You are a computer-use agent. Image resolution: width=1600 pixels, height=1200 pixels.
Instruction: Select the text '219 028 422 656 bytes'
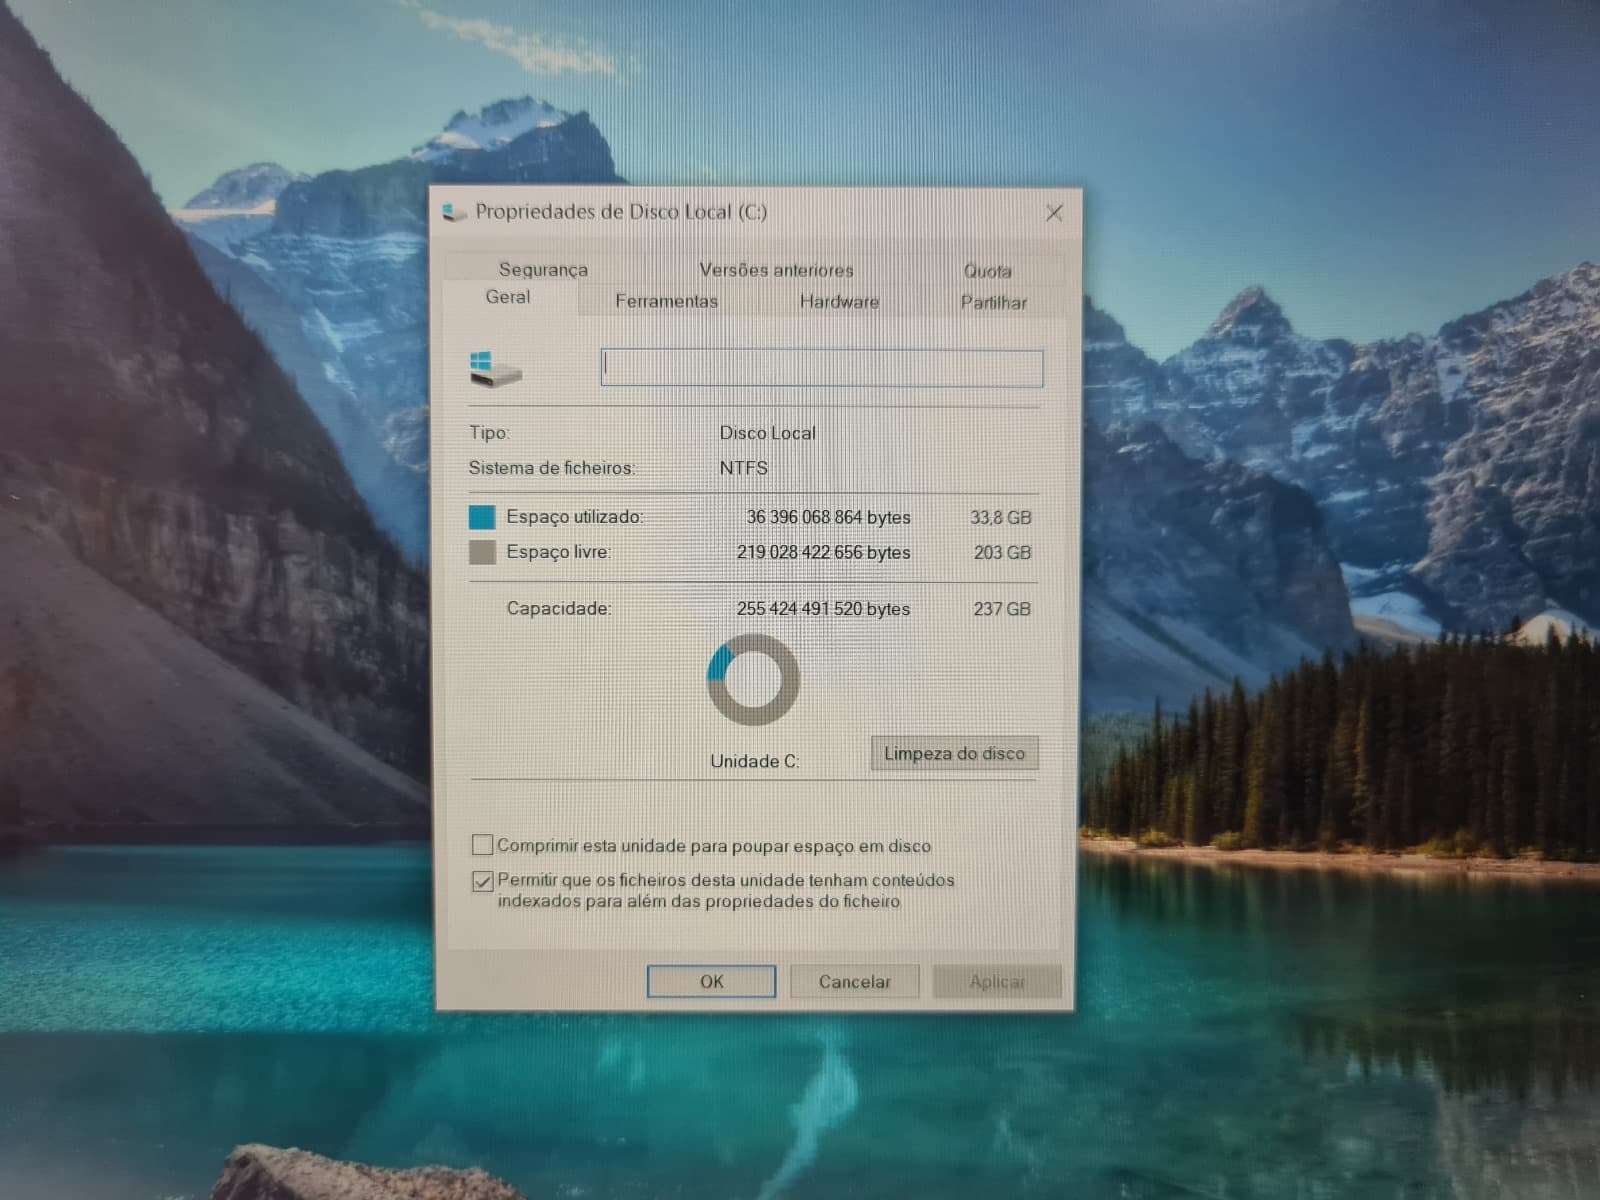click(x=823, y=552)
